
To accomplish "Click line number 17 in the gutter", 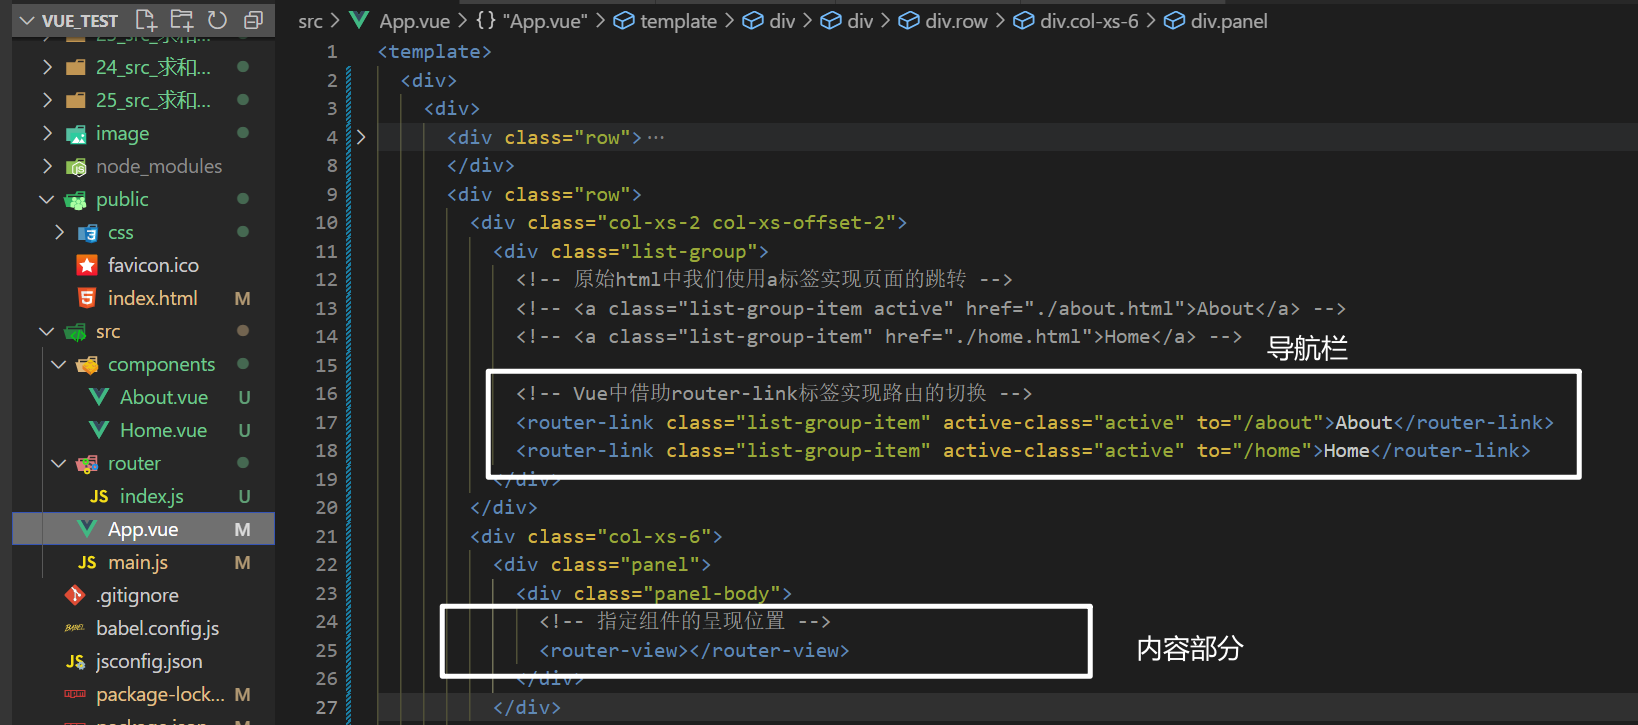I will point(326,422).
